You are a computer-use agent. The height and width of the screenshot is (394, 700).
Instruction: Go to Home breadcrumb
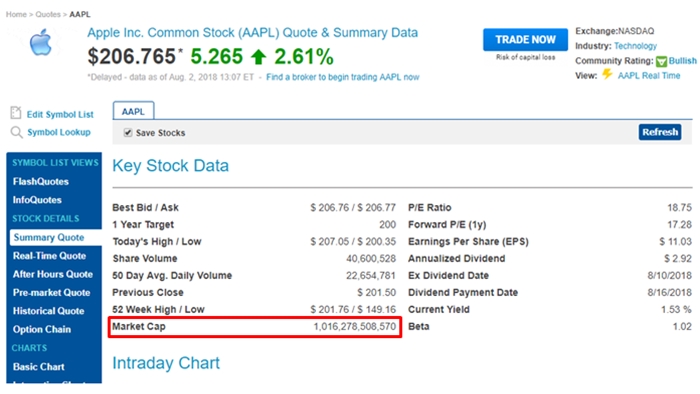tap(16, 14)
